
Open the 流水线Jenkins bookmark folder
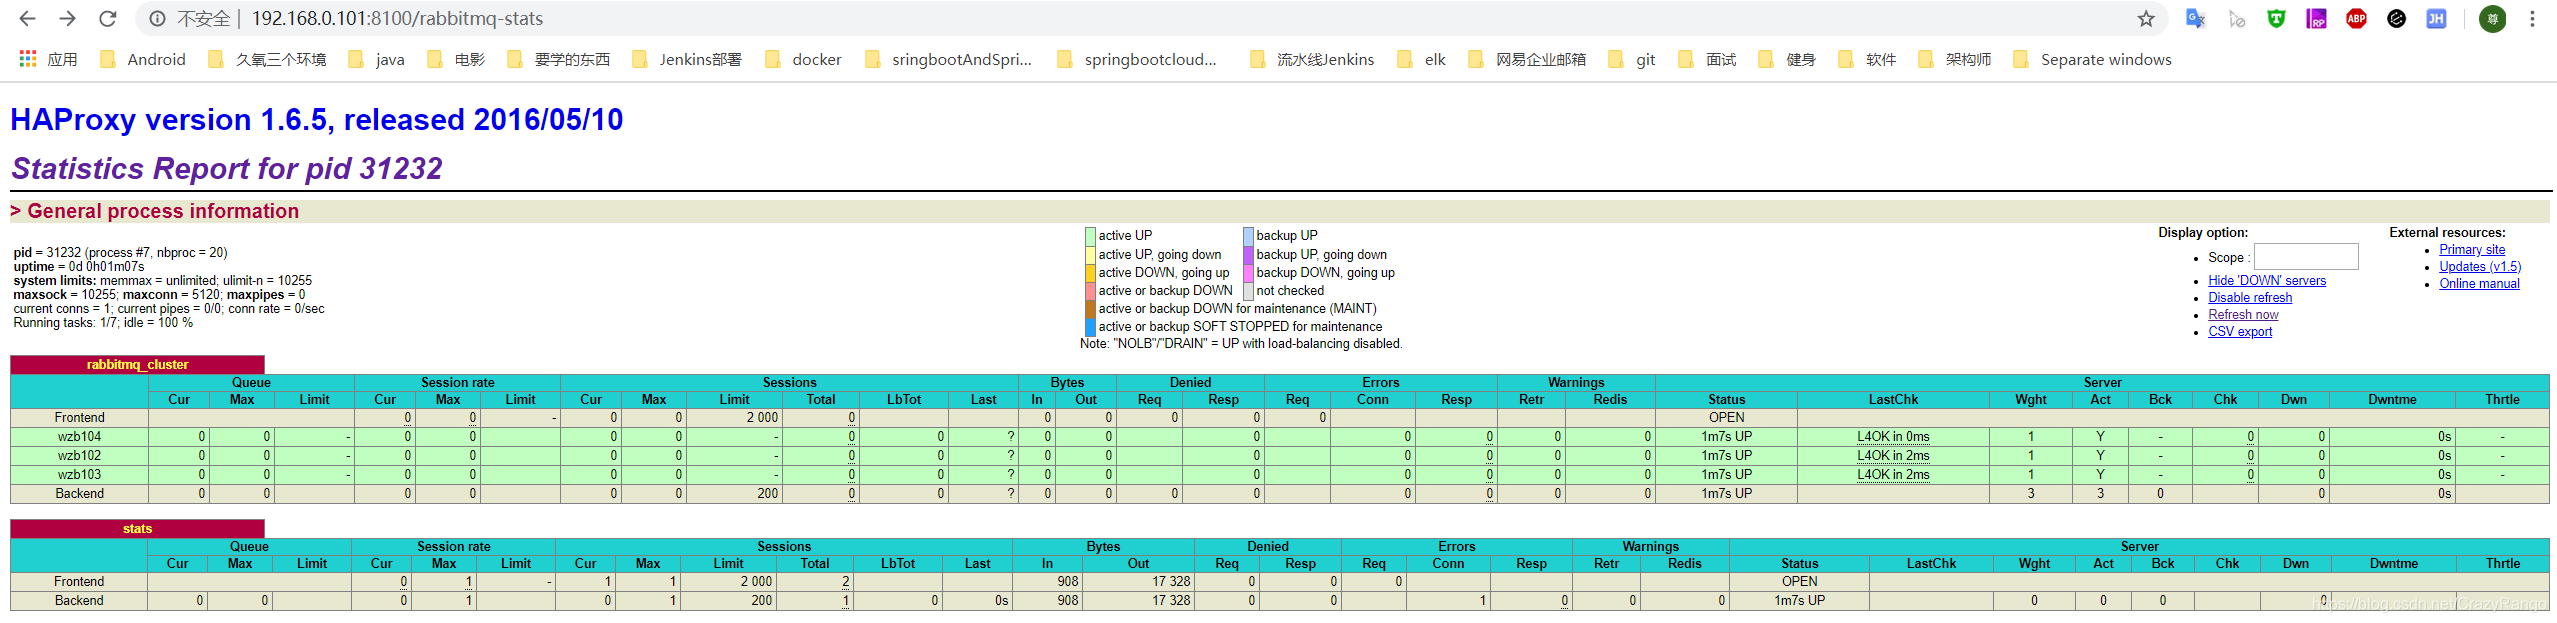click(x=1312, y=59)
